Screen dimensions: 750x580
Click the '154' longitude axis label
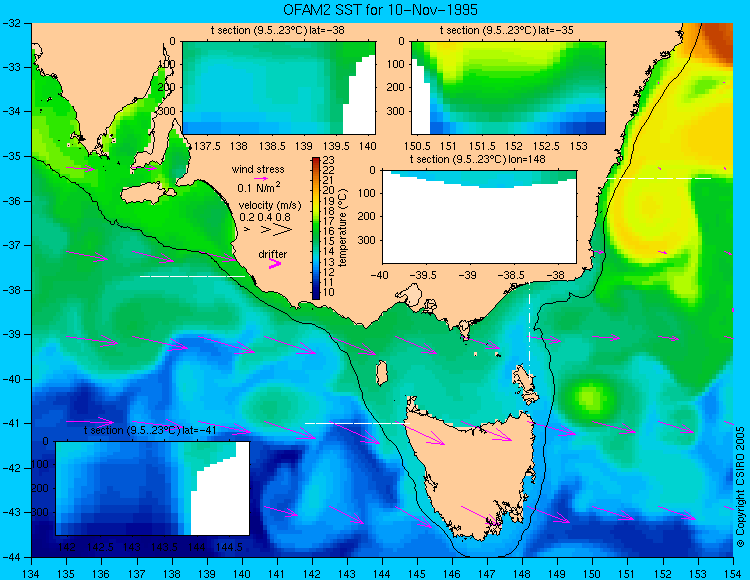click(x=733, y=573)
